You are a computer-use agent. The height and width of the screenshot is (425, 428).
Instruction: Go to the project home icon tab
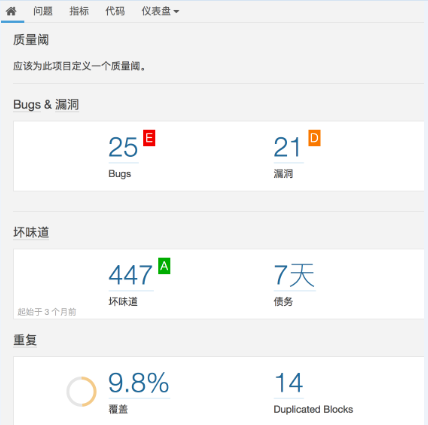(11, 11)
